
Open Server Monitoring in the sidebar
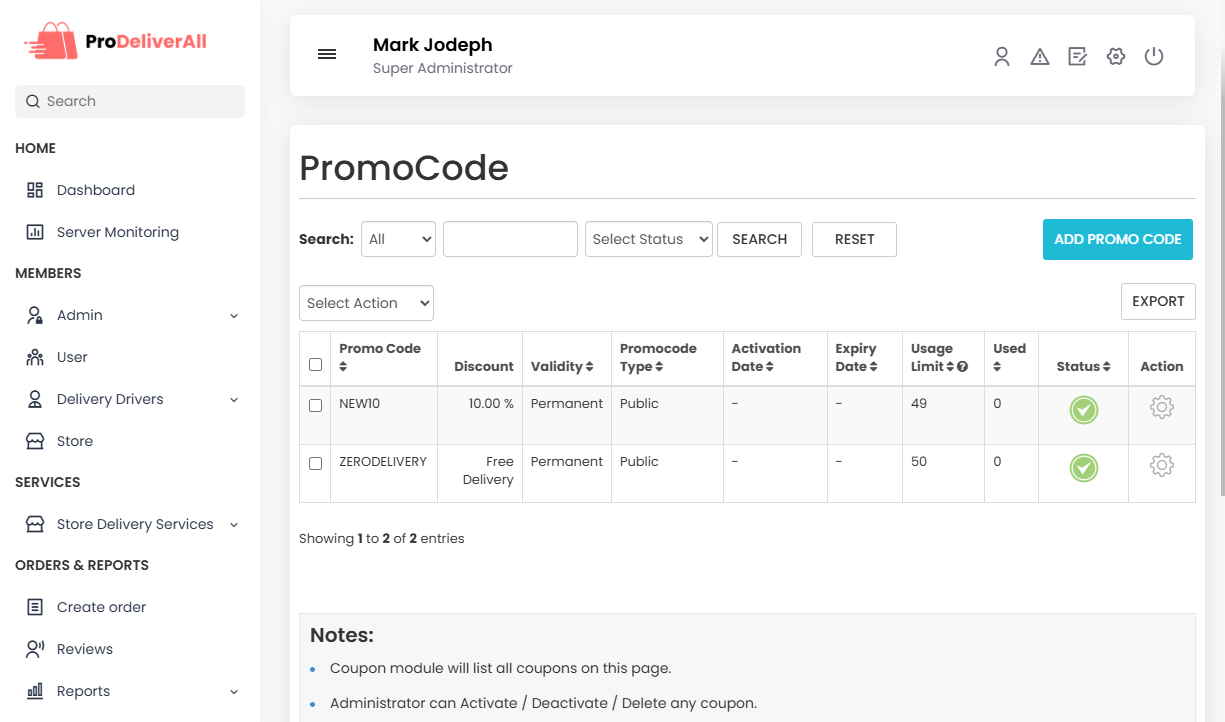pos(117,232)
